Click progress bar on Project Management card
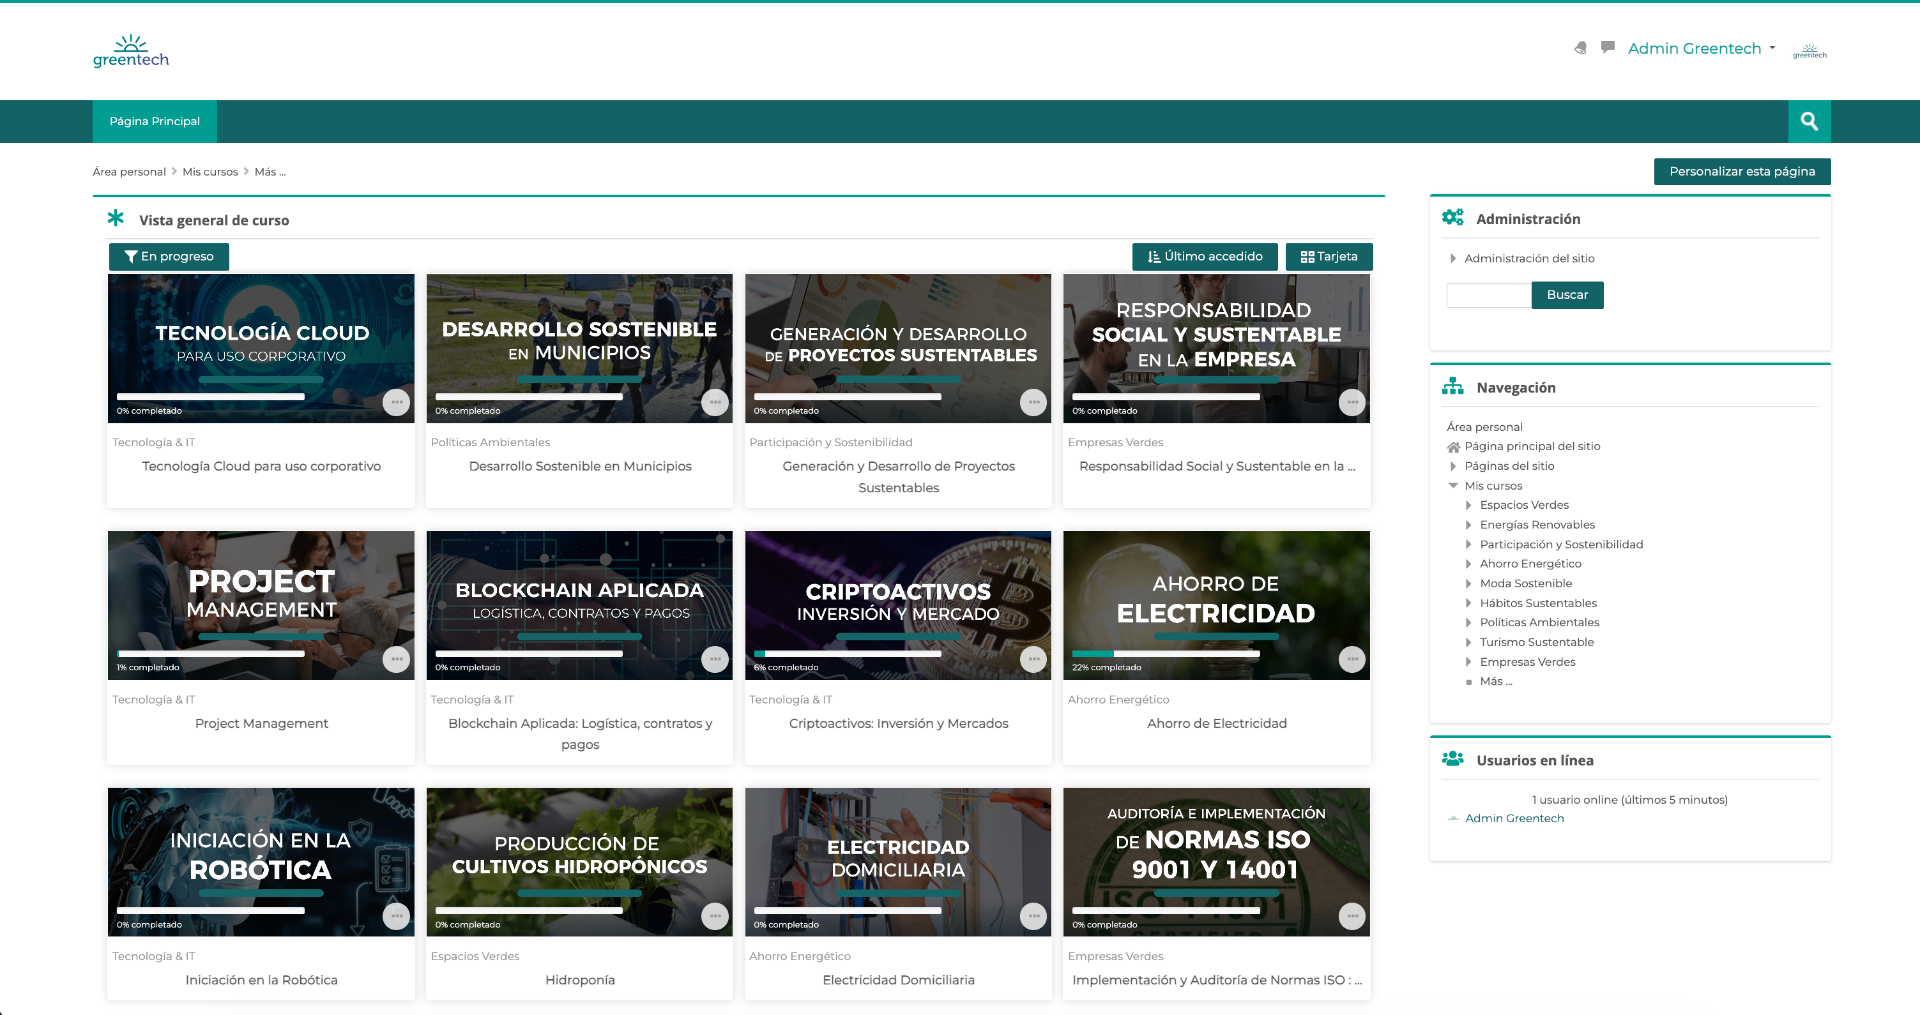1920x1015 pixels. tap(210, 654)
